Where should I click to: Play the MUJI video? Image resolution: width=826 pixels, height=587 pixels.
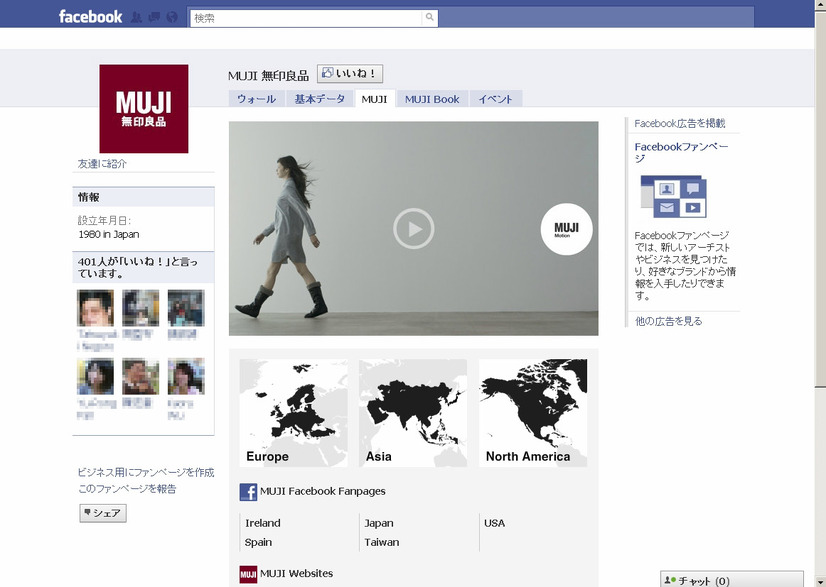tap(414, 229)
